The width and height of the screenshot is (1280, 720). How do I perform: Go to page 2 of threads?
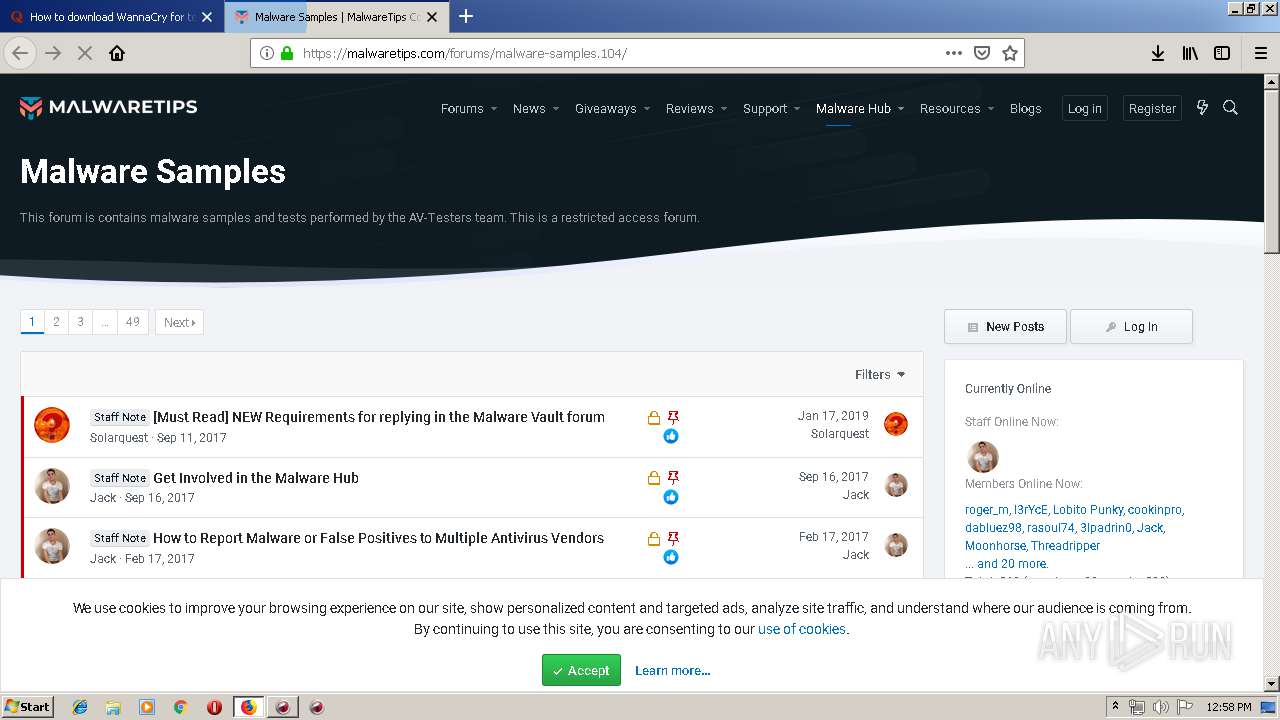tap(56, 322)
